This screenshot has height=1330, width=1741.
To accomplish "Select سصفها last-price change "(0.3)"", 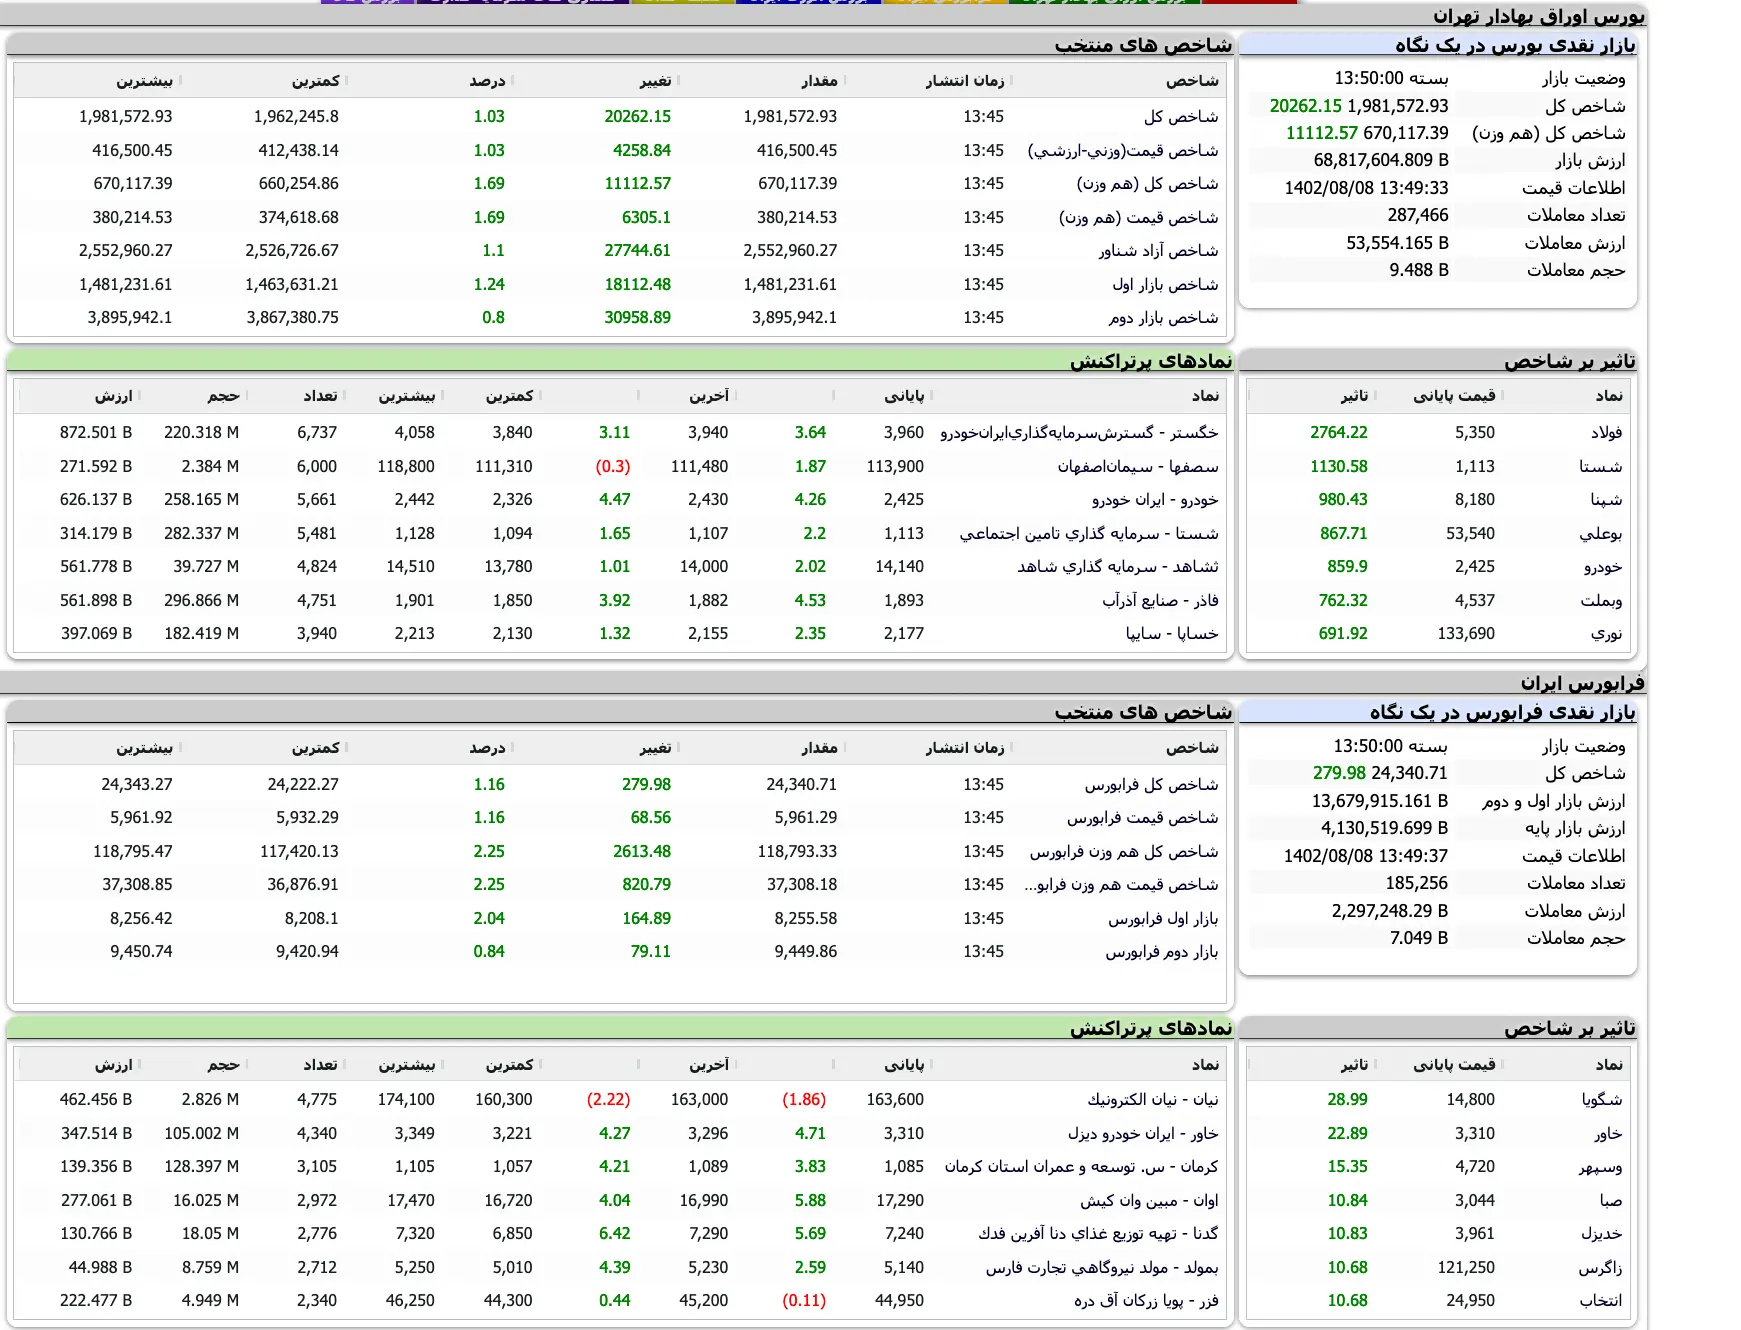I will [x=613, y=467].
